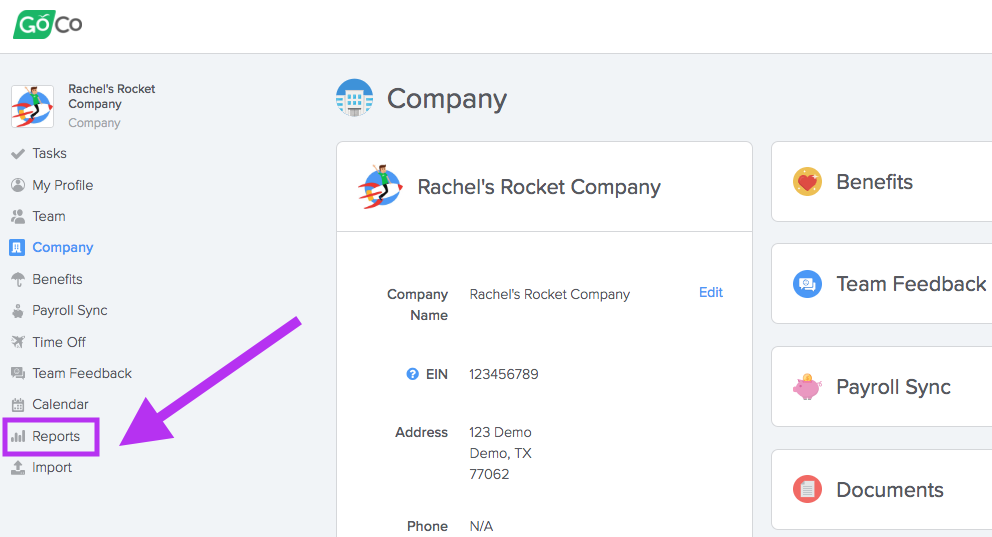Click the Team Feedback chat icon in sidebar
This screenshot has width=992, height=537.
pyautogui.click(x=18, y=373)
